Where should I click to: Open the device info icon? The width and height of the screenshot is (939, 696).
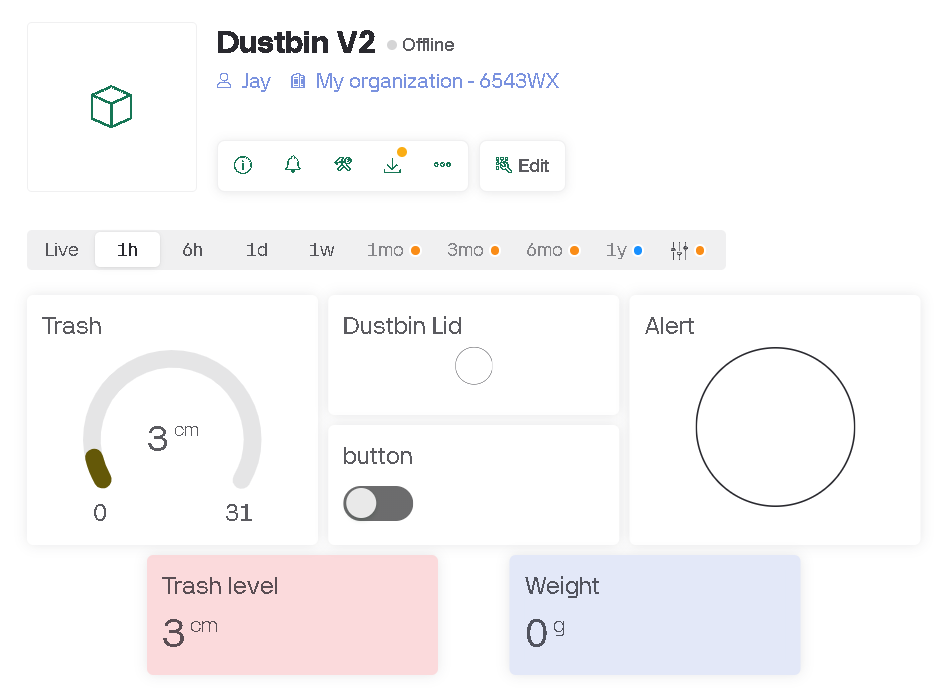pos(243,165)
